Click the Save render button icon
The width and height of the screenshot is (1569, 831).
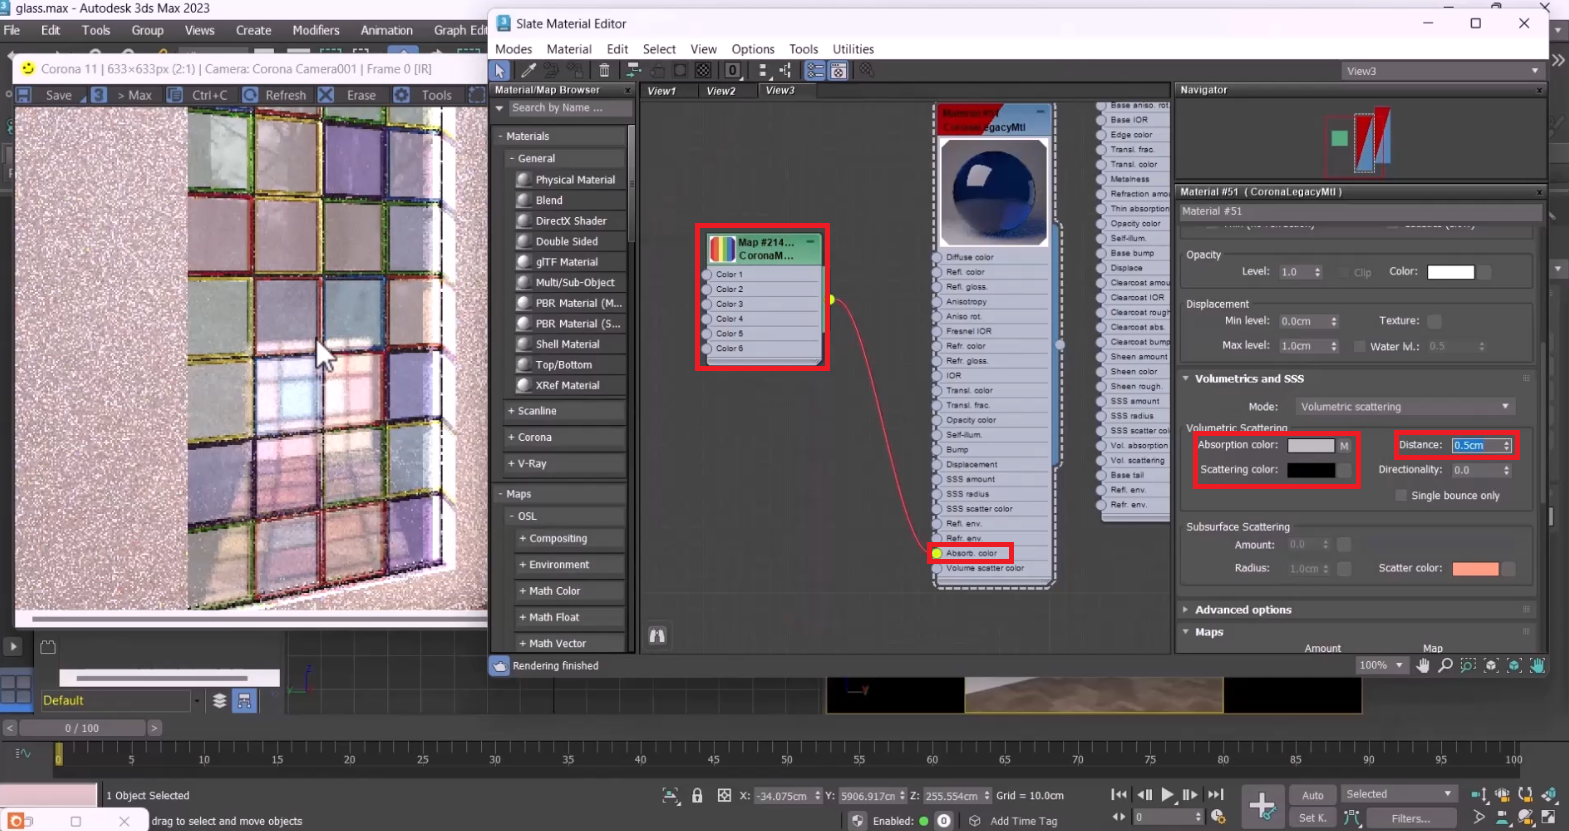click(25, 95)
